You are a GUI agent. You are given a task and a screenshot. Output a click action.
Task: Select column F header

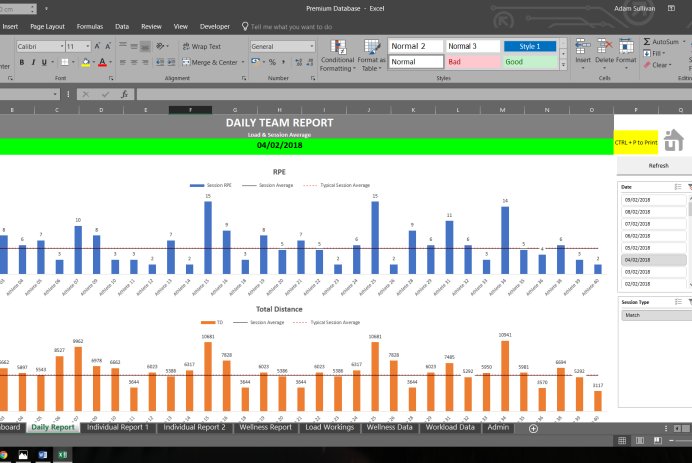click(190, 110)
